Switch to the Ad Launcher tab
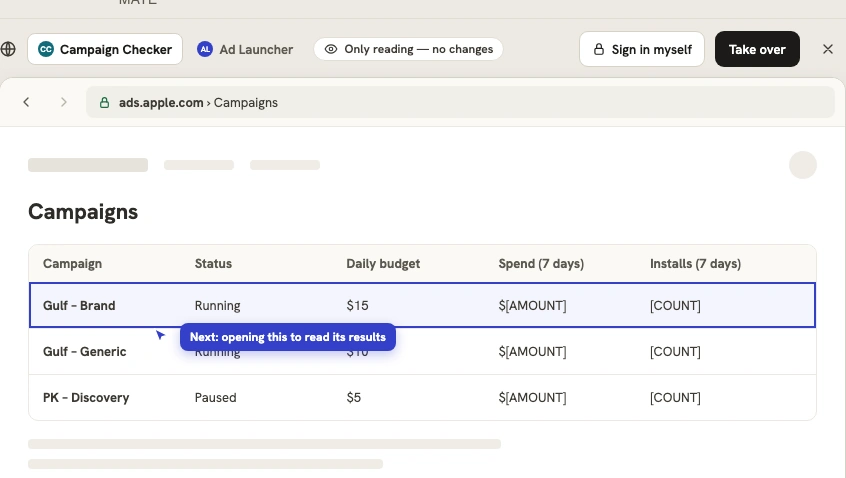 click(x=245, y=49)
